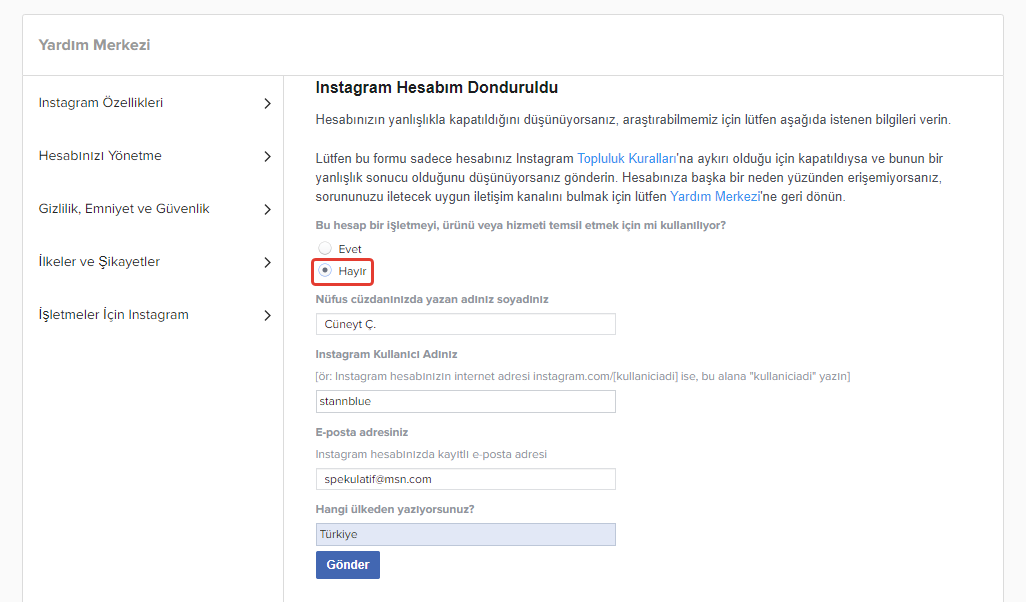Open Hesabınızı Yönetme menu item
The image size is (1026, 602).
pyautogui.click(x=100, y=156)
